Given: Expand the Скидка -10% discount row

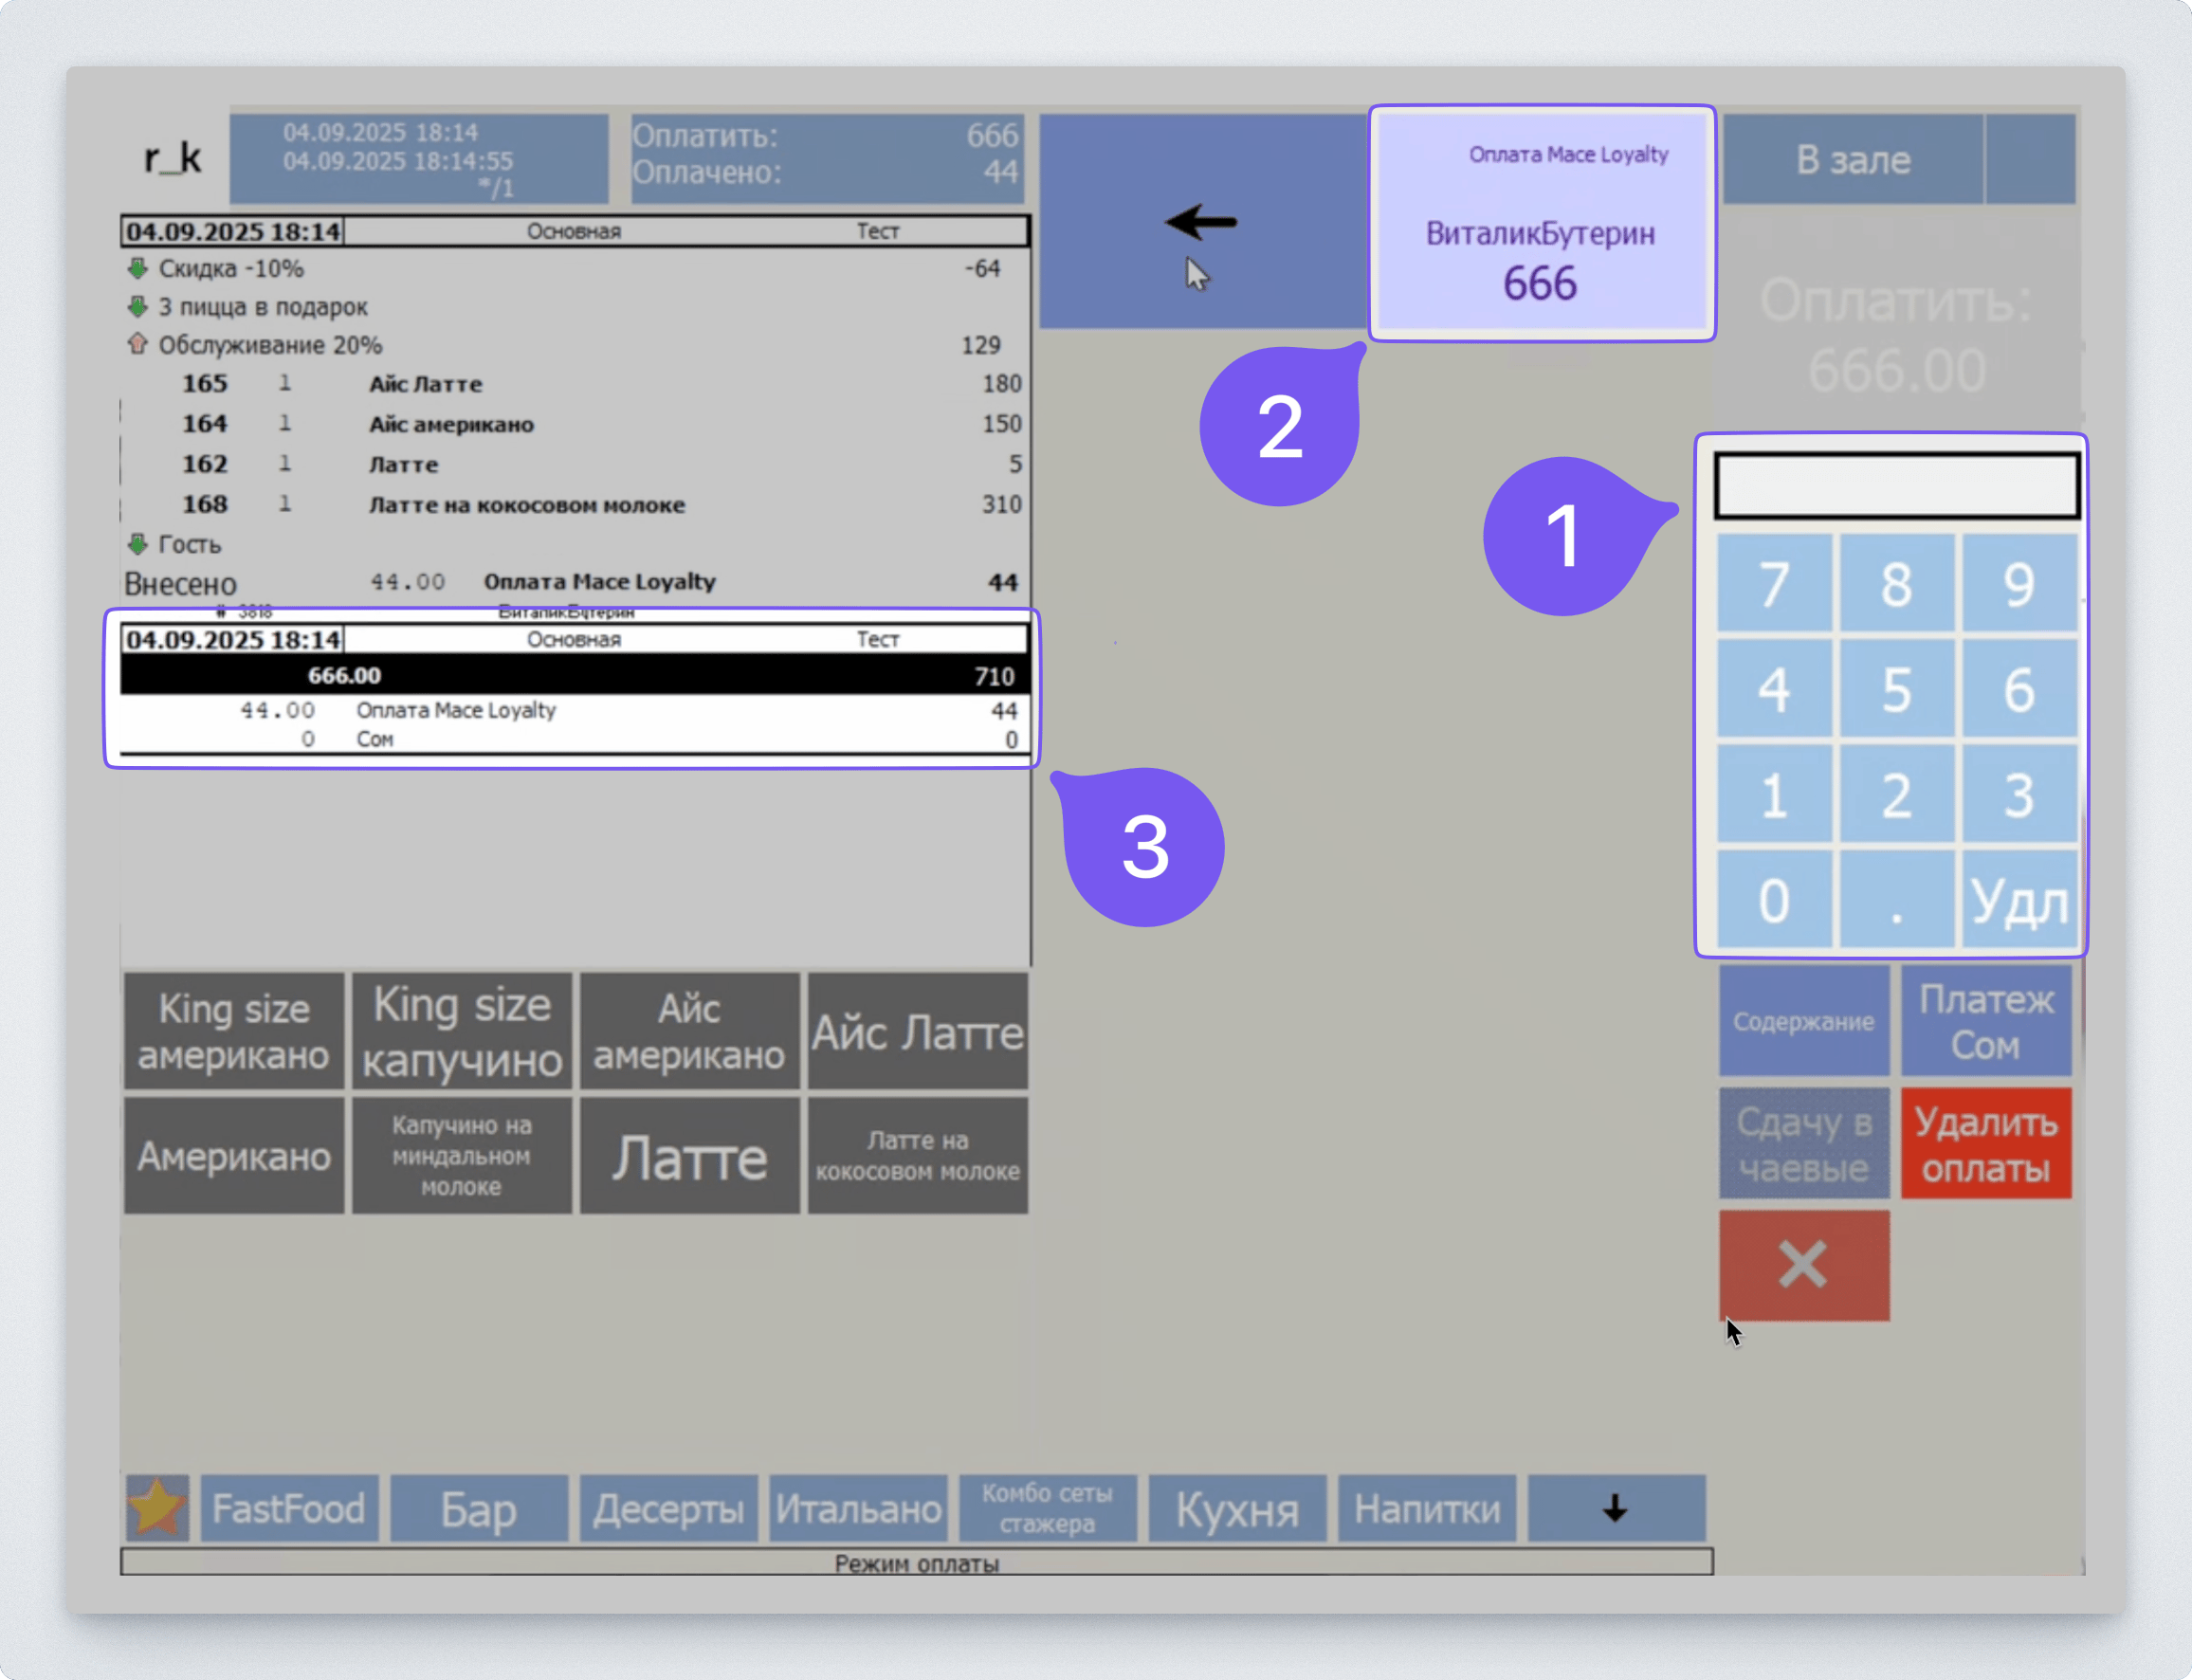Looking at the screenshot, I should (138, 268).
